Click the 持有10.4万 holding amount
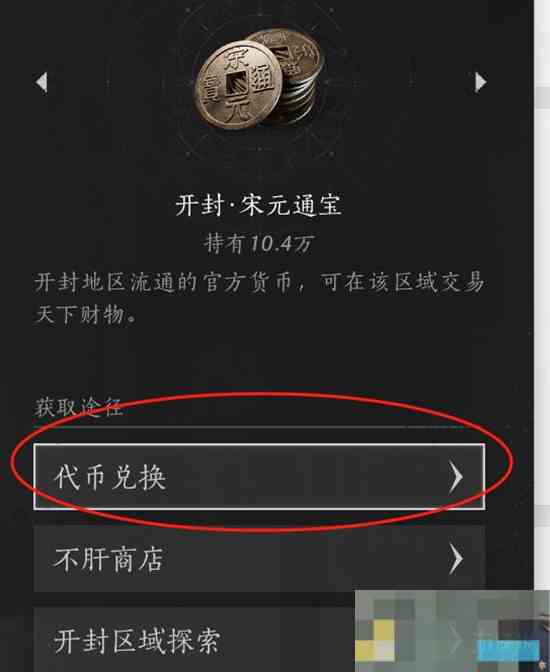This screenshot has height=672, width=550. click(258, 244)
